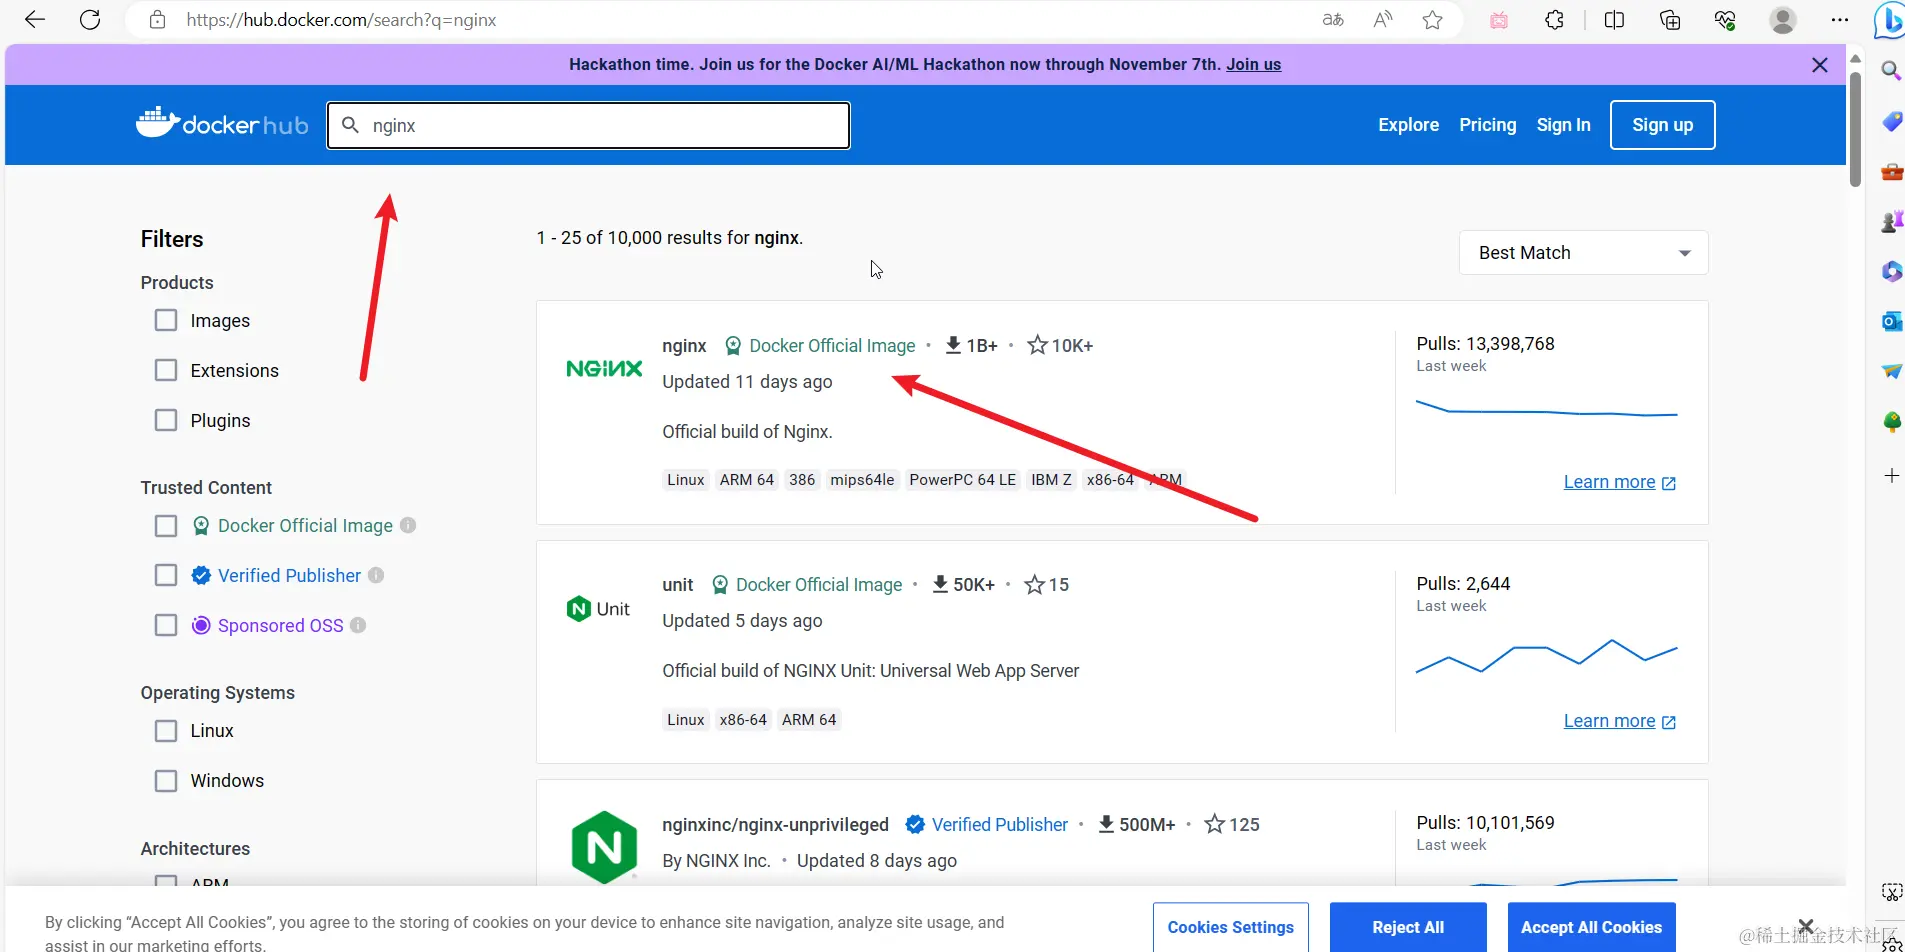
Task: Click the search sidebar icon
Action: pyautogui.click(x=1890, y=71)
